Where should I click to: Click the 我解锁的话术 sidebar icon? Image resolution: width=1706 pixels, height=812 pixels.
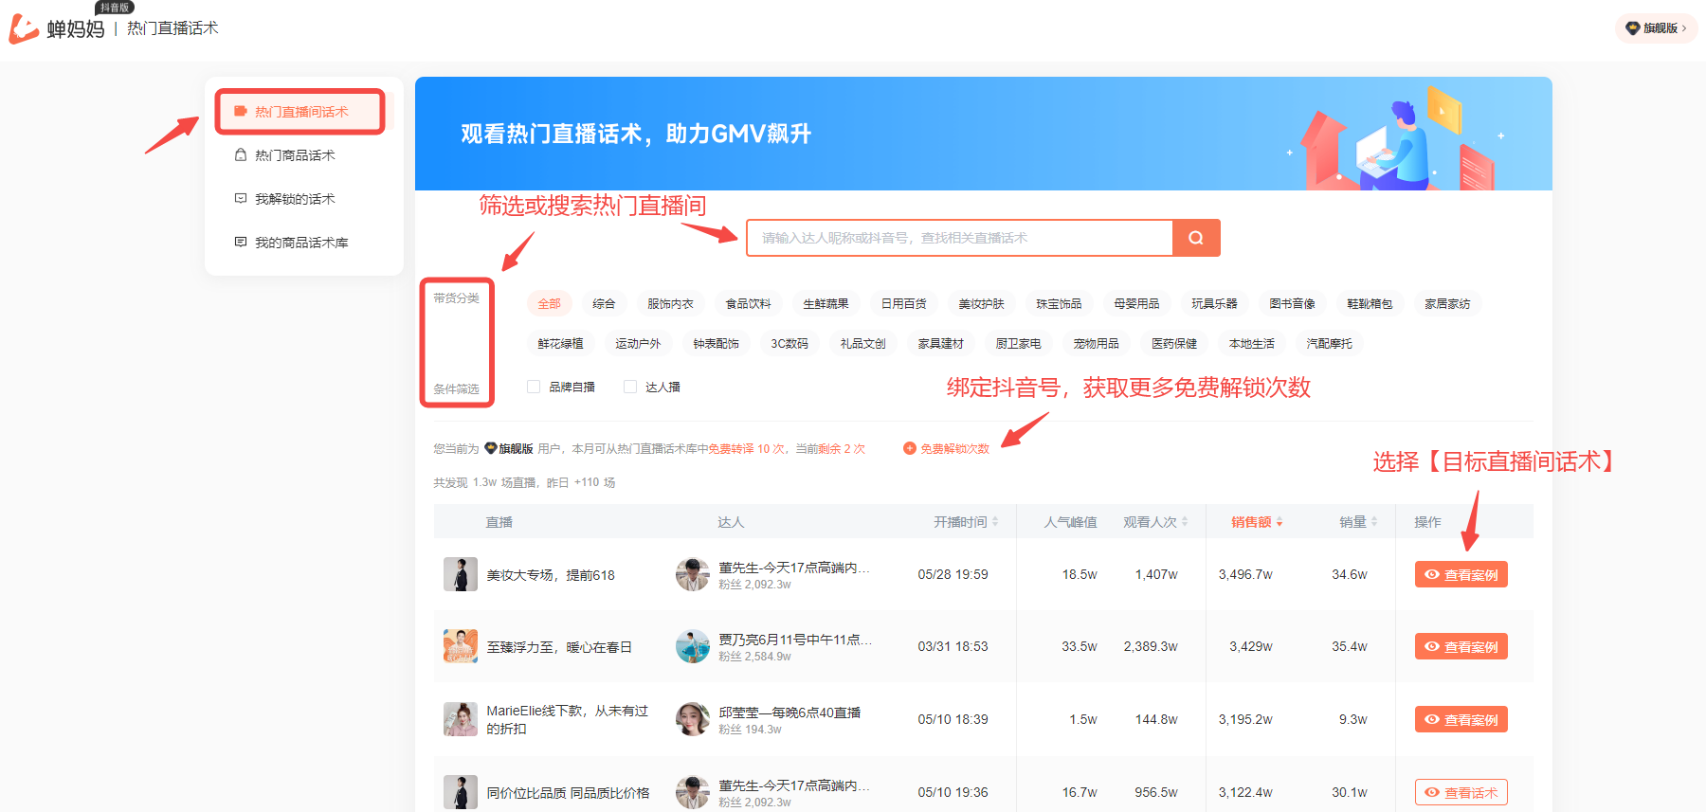240,198
